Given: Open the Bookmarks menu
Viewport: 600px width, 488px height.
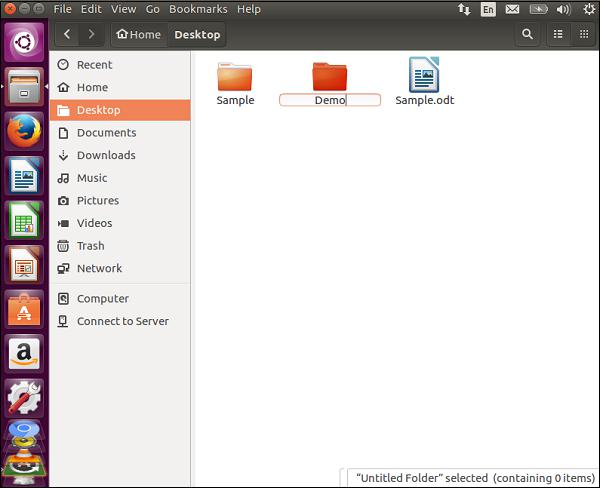Looking at the screenshot, I should tap(198, 9).
